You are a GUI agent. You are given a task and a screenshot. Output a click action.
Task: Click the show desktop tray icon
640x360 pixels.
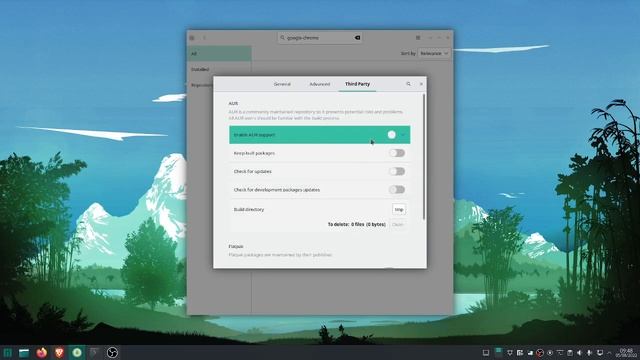486,353
